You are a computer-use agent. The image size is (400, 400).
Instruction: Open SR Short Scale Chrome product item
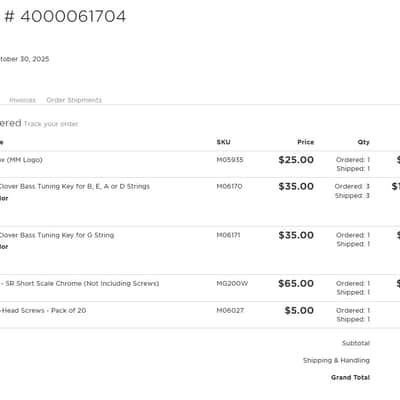[x=79, y=283]
